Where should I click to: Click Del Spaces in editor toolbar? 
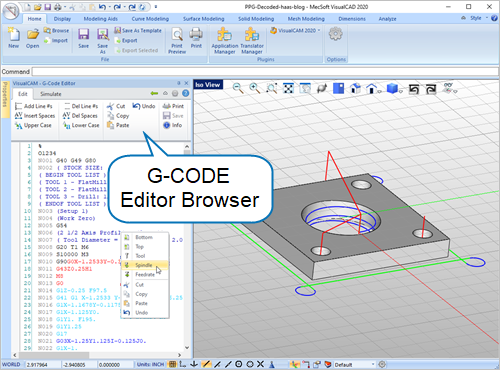pyautogui.click(x=80, y=116)
